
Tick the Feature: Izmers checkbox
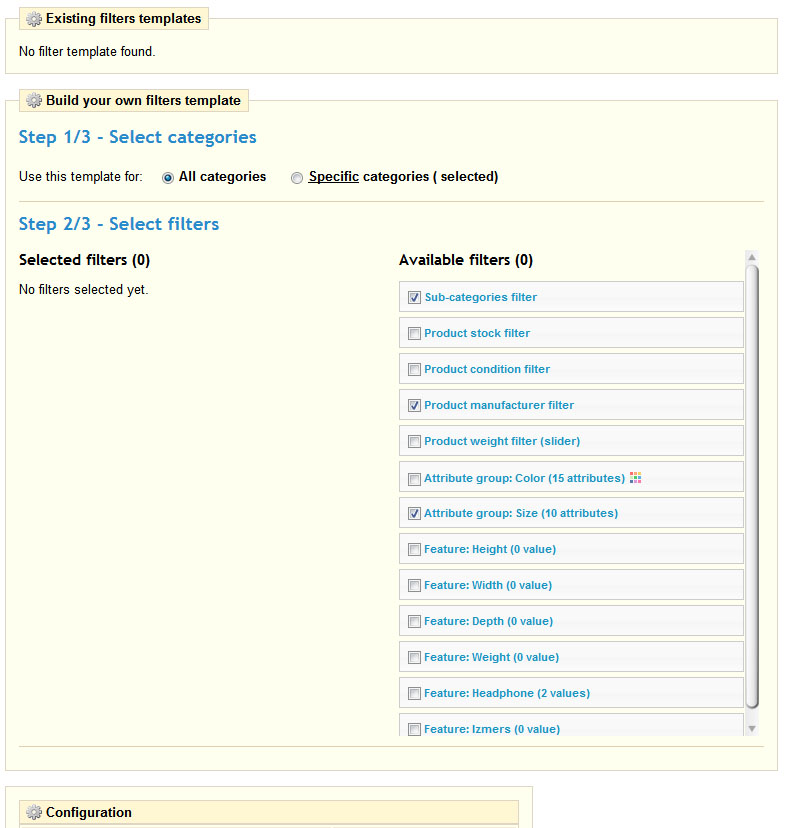(414, 729)
